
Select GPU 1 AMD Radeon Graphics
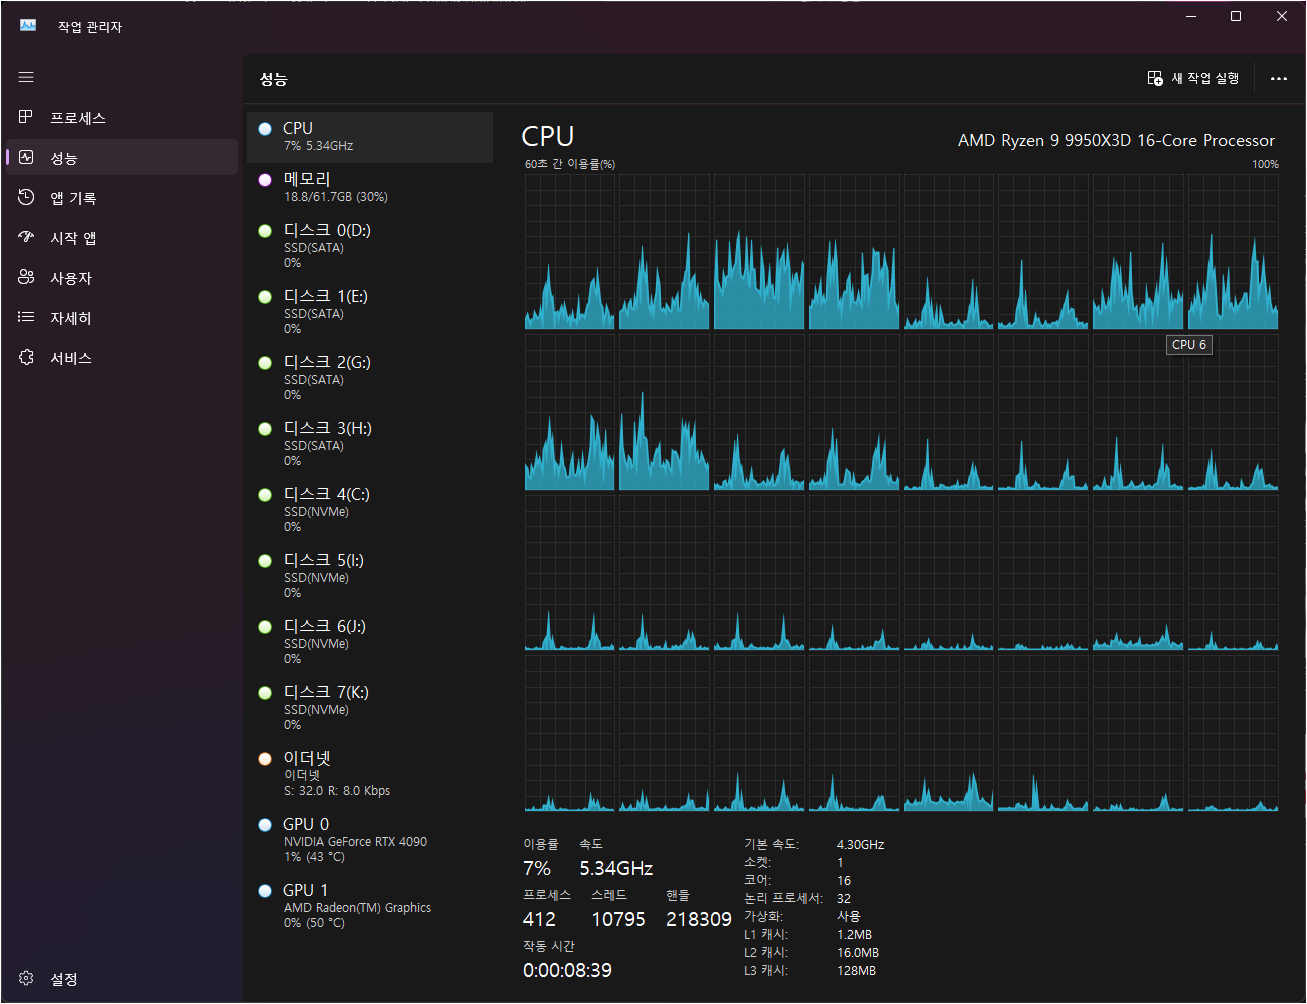369,905
